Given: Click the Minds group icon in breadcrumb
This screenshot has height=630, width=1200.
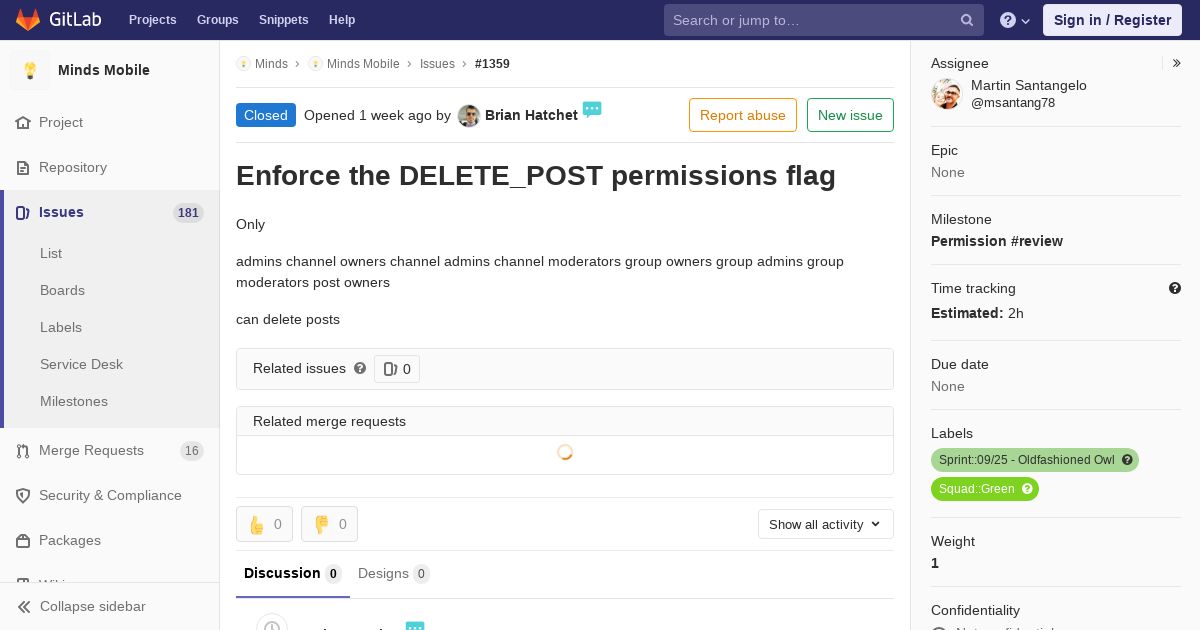Looking at the screenshot, I should (243, 64).
